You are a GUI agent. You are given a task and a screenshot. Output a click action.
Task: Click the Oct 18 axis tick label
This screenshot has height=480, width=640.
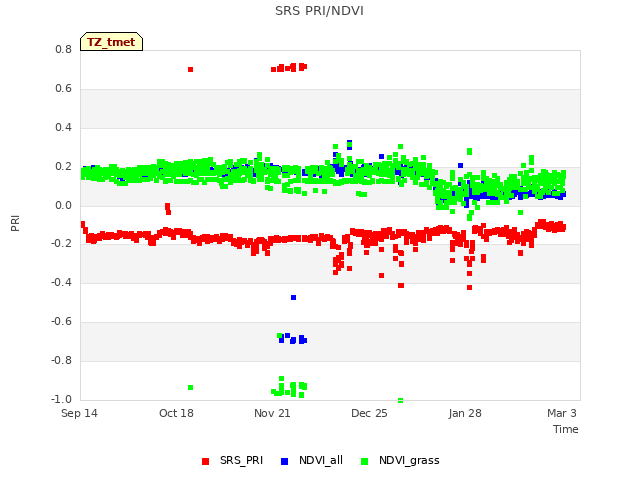coord(176,413)
